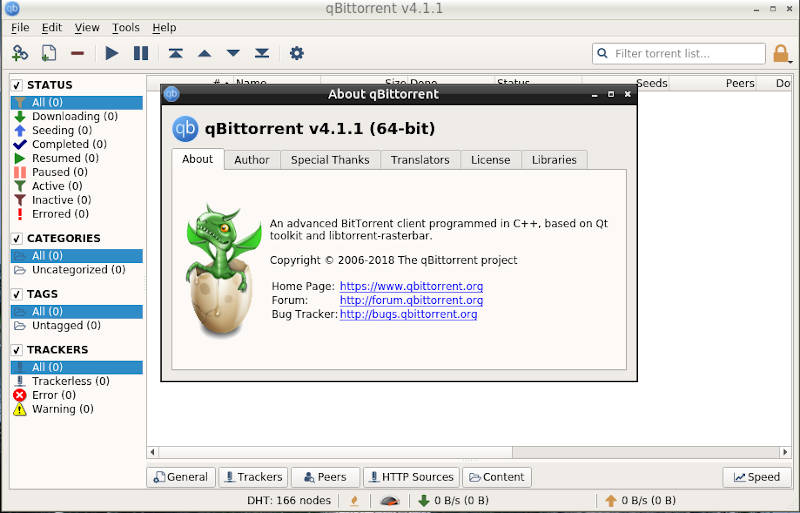The height and width of the screenshot is (513, 800).
Task: Click the orange upload speed arrow
Action: point(611,501)
